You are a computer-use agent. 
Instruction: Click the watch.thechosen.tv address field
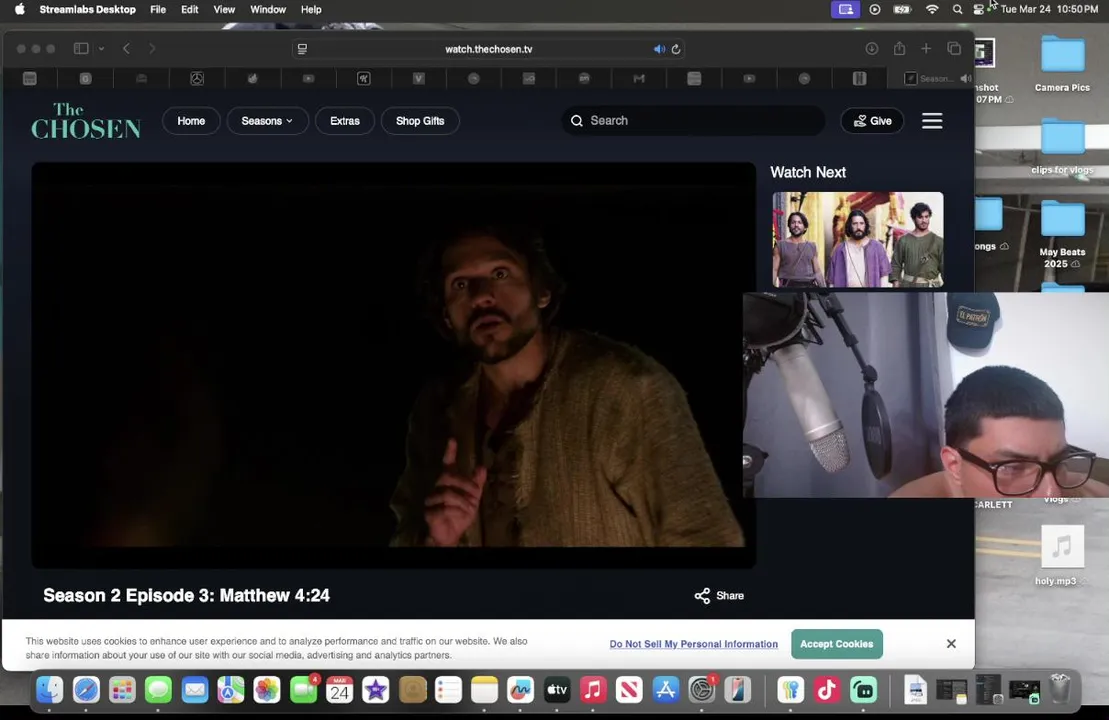[488, 49]
